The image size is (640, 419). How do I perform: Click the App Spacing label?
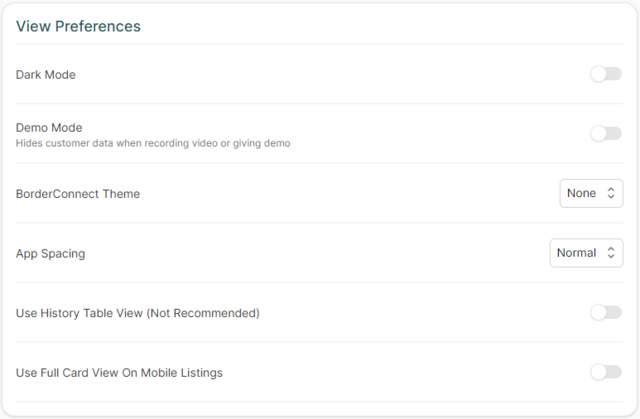(51, 253)
